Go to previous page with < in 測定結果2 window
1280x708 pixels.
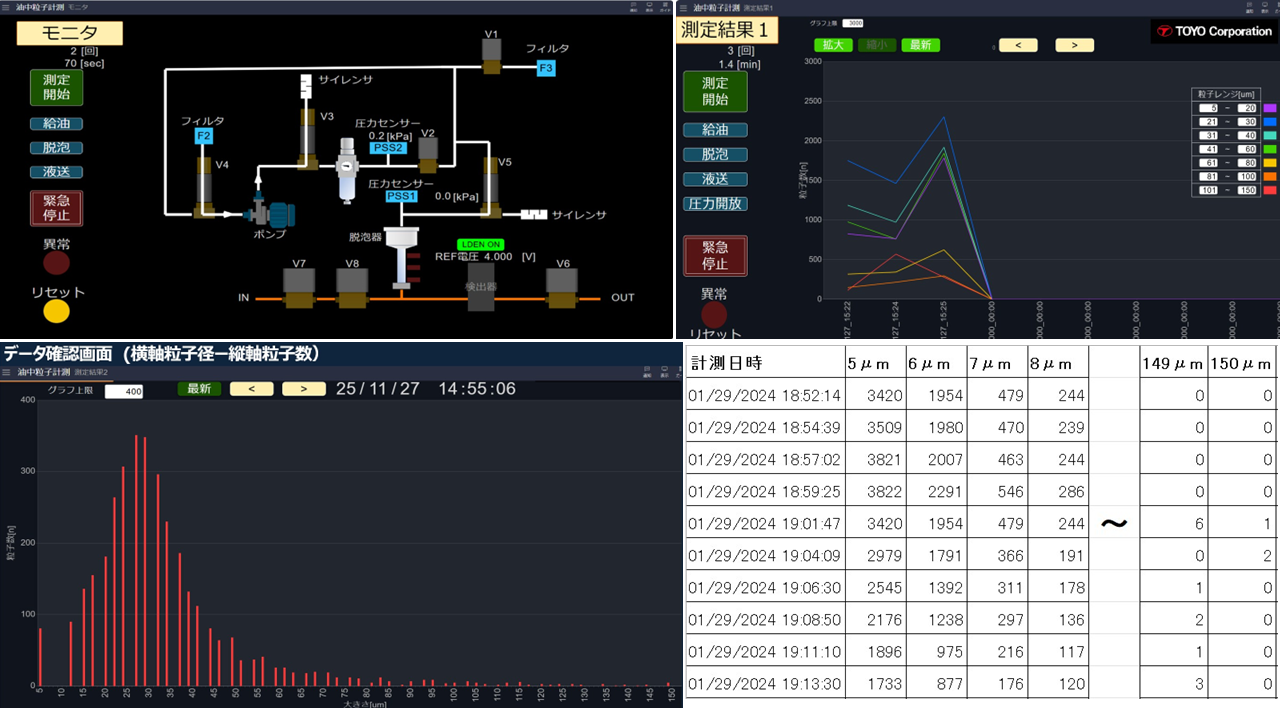click(x=250, y=389)
